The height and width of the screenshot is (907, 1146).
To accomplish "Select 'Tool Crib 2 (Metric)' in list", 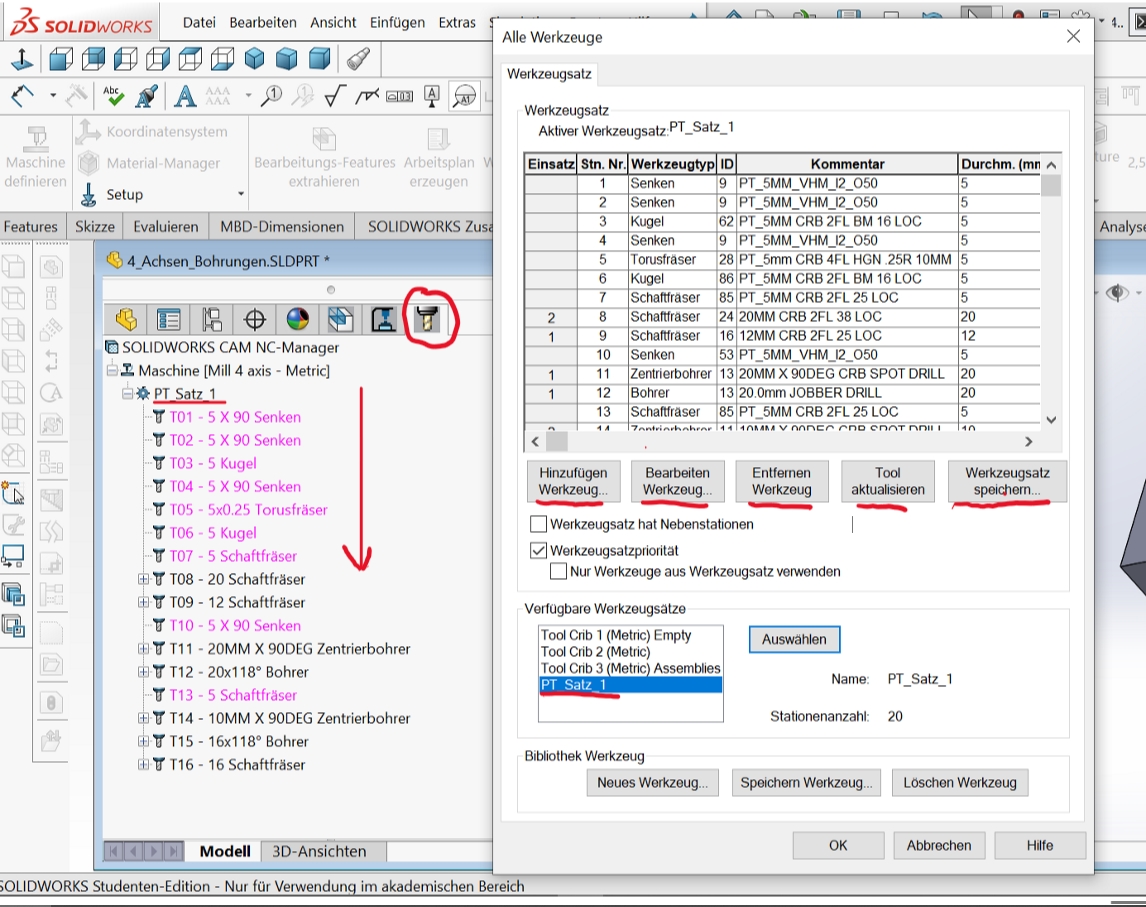I will [595, 652].
